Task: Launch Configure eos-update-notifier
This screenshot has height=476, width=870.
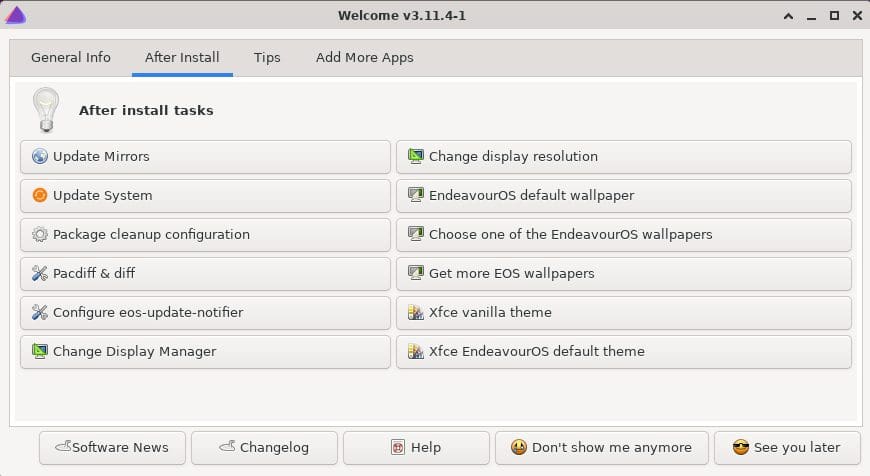Action: point(205,313)
